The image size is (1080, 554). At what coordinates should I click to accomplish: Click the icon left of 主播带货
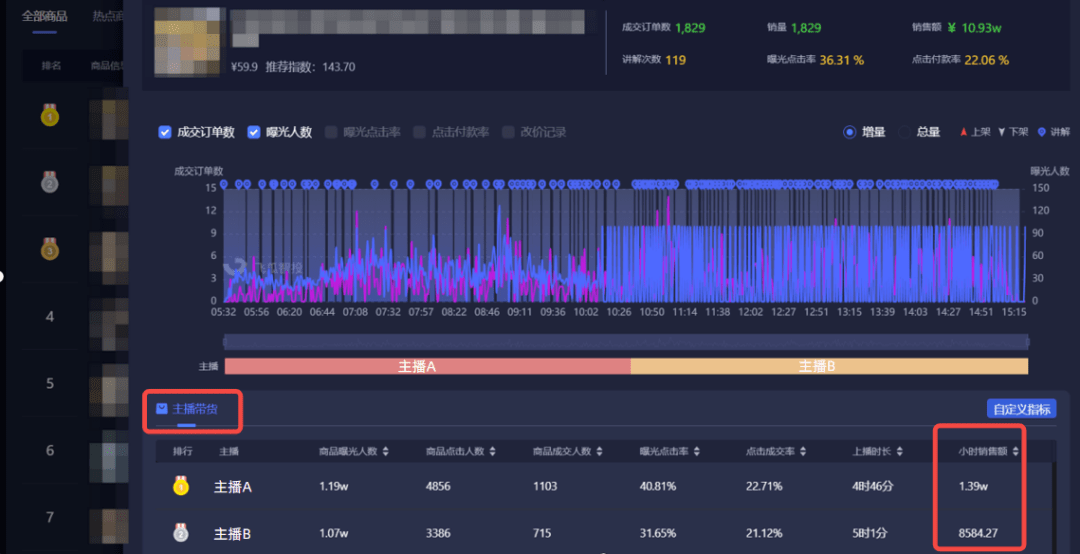(x=162, y=409)
